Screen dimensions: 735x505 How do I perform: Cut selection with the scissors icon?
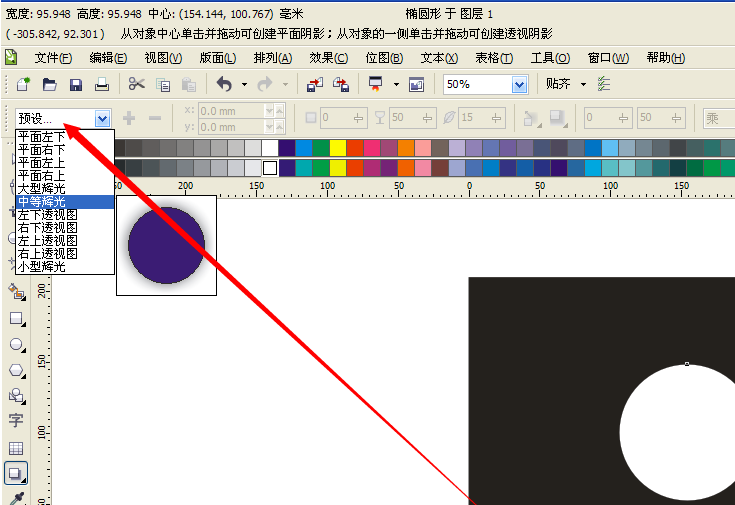136,84
